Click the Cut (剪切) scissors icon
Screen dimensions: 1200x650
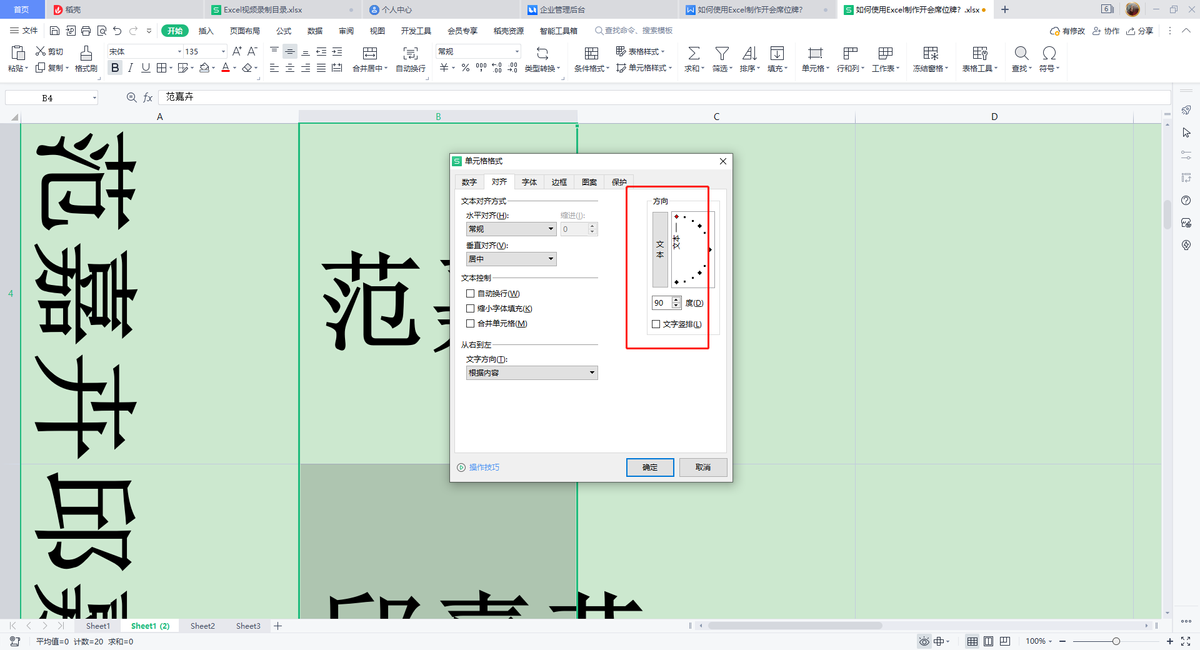tap(40, 51)
